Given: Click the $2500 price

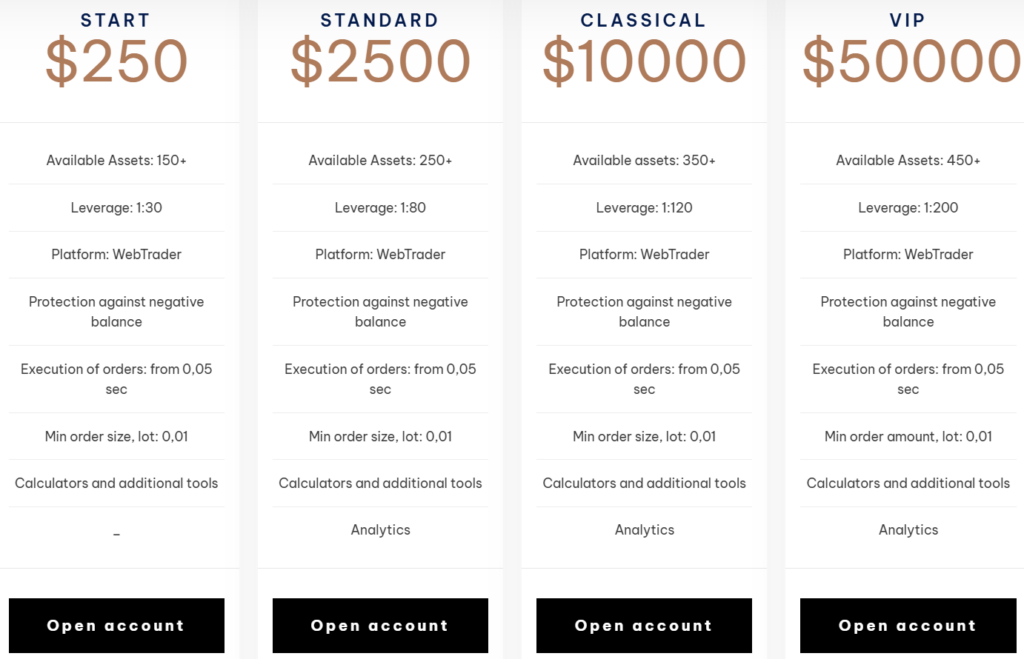Looking at the screenshot, I should [380, 62].
